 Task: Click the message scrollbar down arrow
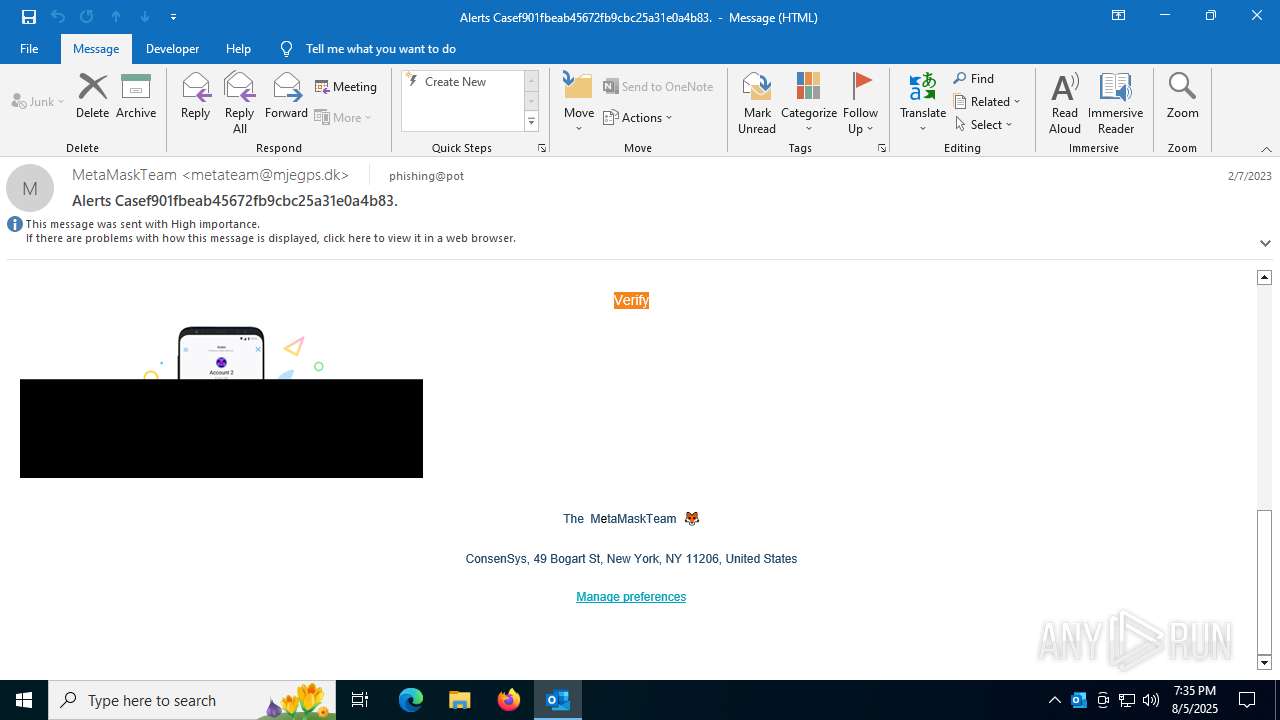1264,662
